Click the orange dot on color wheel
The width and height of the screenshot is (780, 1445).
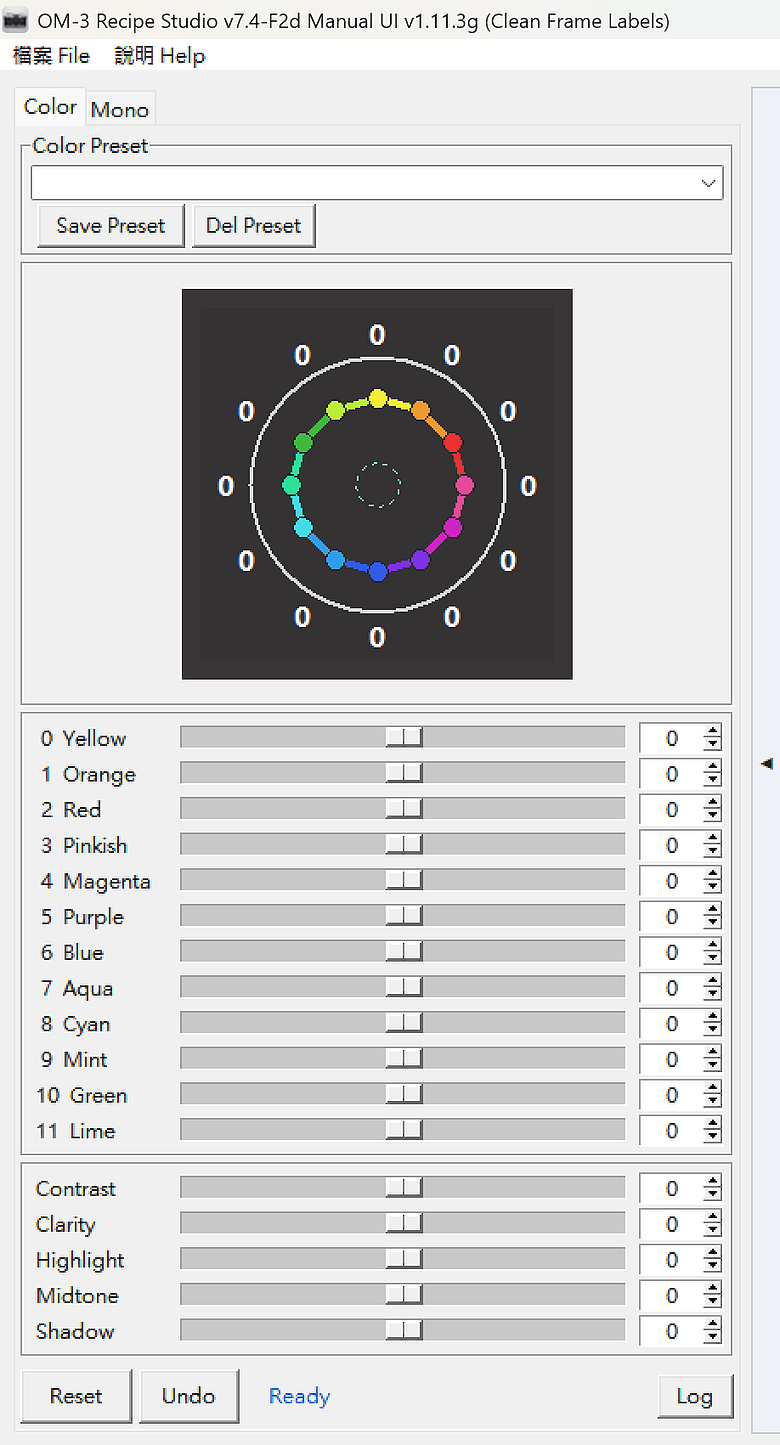(x=421, y=410)
